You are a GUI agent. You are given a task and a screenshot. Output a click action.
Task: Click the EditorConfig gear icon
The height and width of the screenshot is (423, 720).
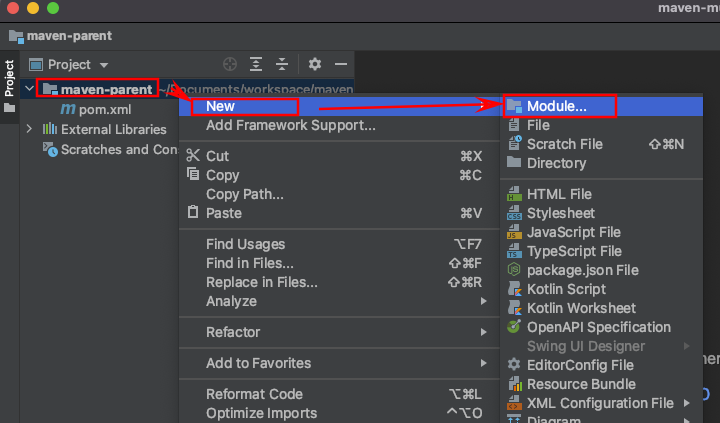[514, 364]
